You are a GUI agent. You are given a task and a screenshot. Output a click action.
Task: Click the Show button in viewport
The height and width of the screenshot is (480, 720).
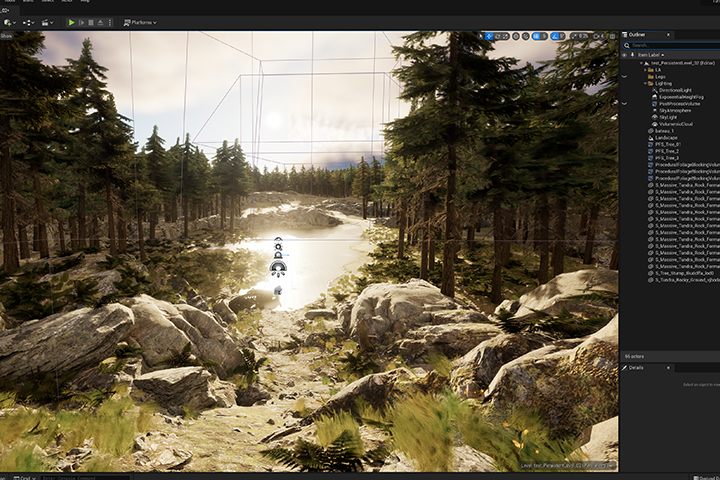[6, 36]
